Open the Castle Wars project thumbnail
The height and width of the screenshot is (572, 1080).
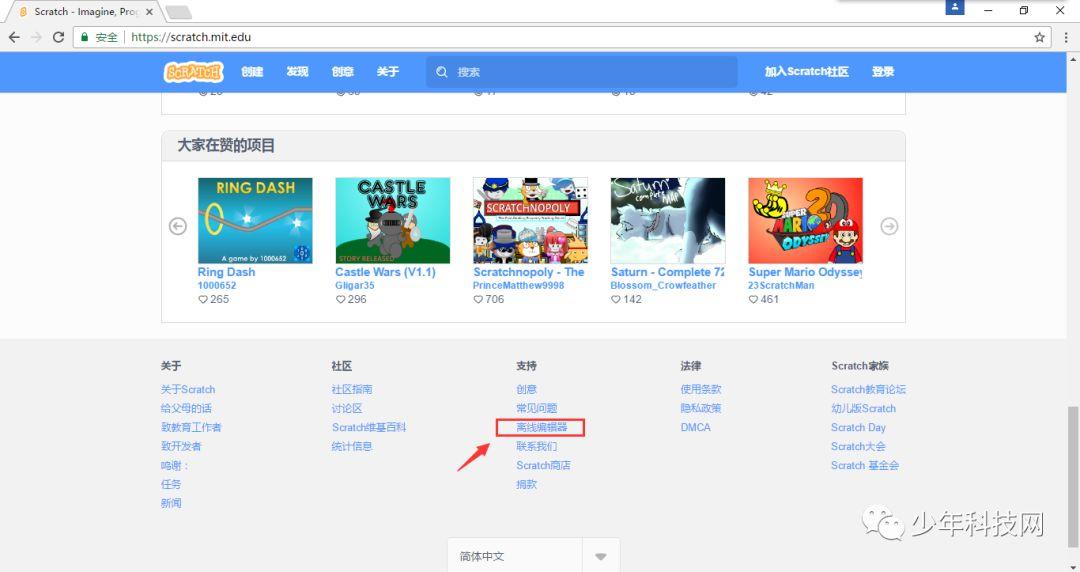click(x=393, y=221)
